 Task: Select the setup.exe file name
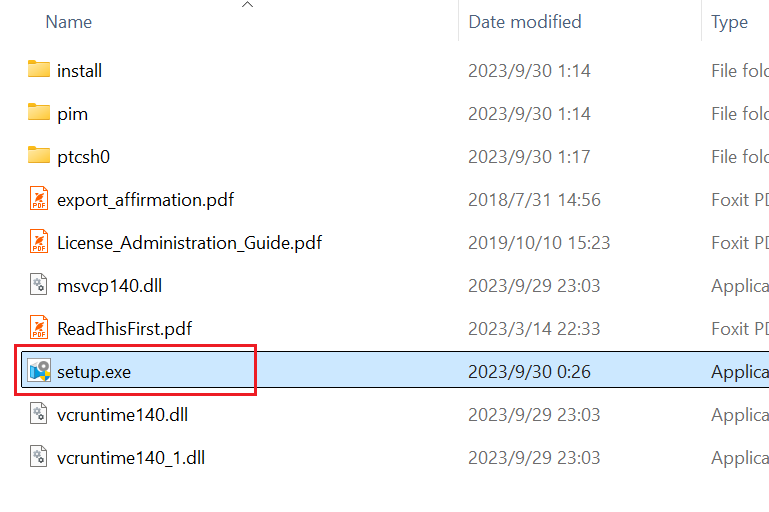click(94, 372)
